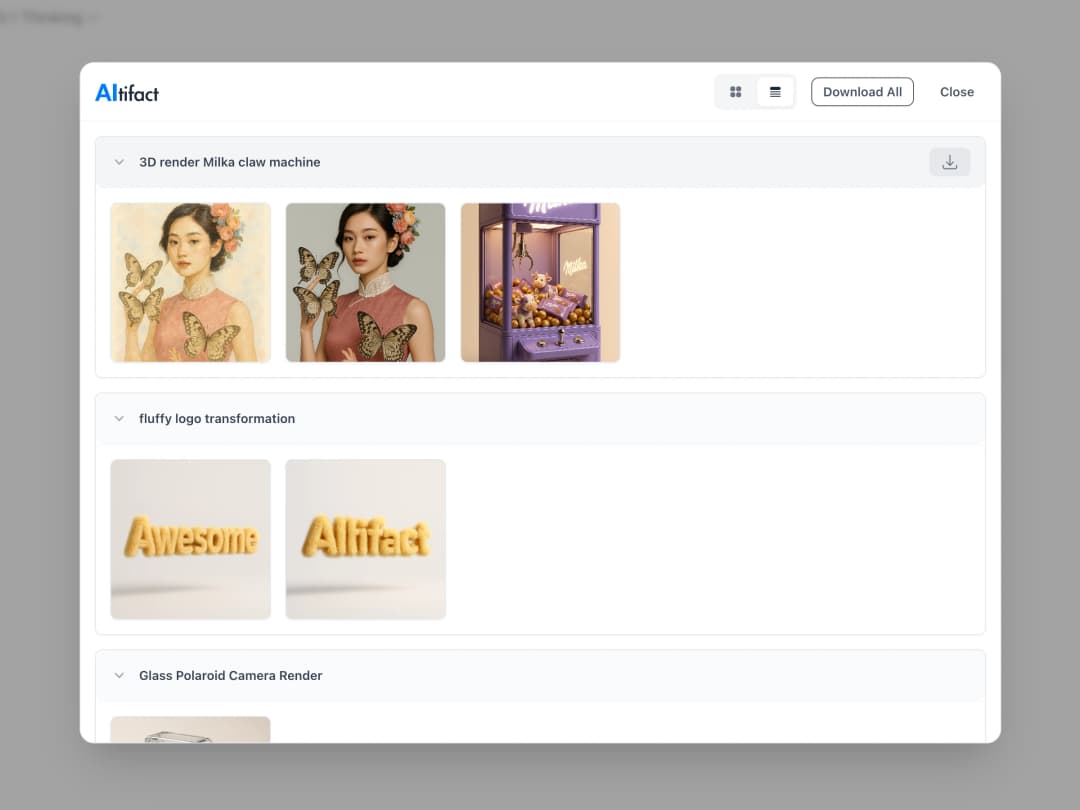Switch to grid view layout
This screenshot has width=1080, height=810.
pyautogui.click(x=736, y=92)
